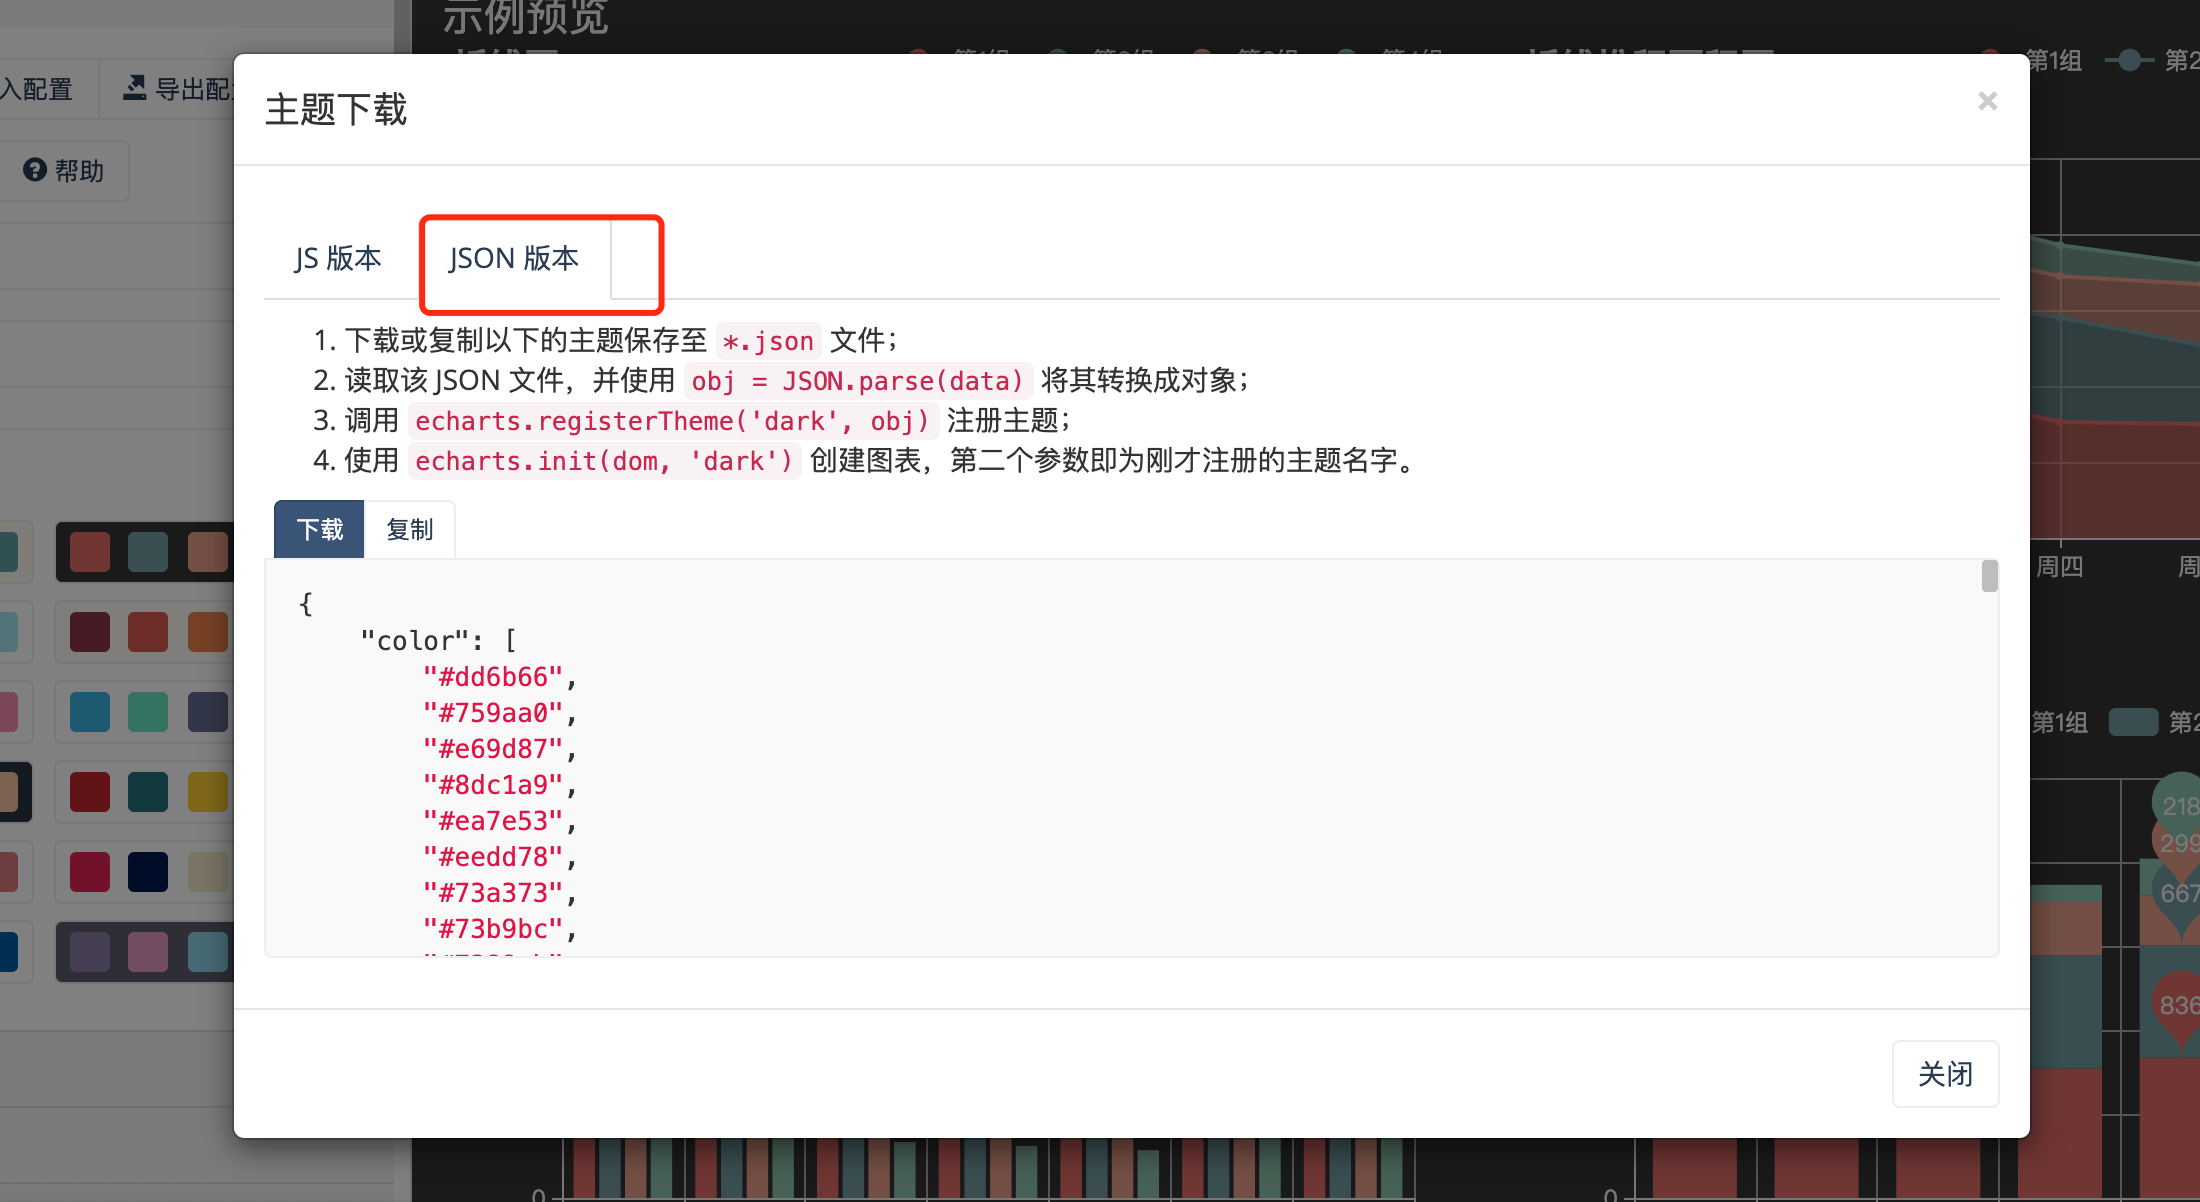The height and width of the screenshot is (1202, 2200).
Task: Choose the green swatch in third theme row
Action: click(148, 712)
